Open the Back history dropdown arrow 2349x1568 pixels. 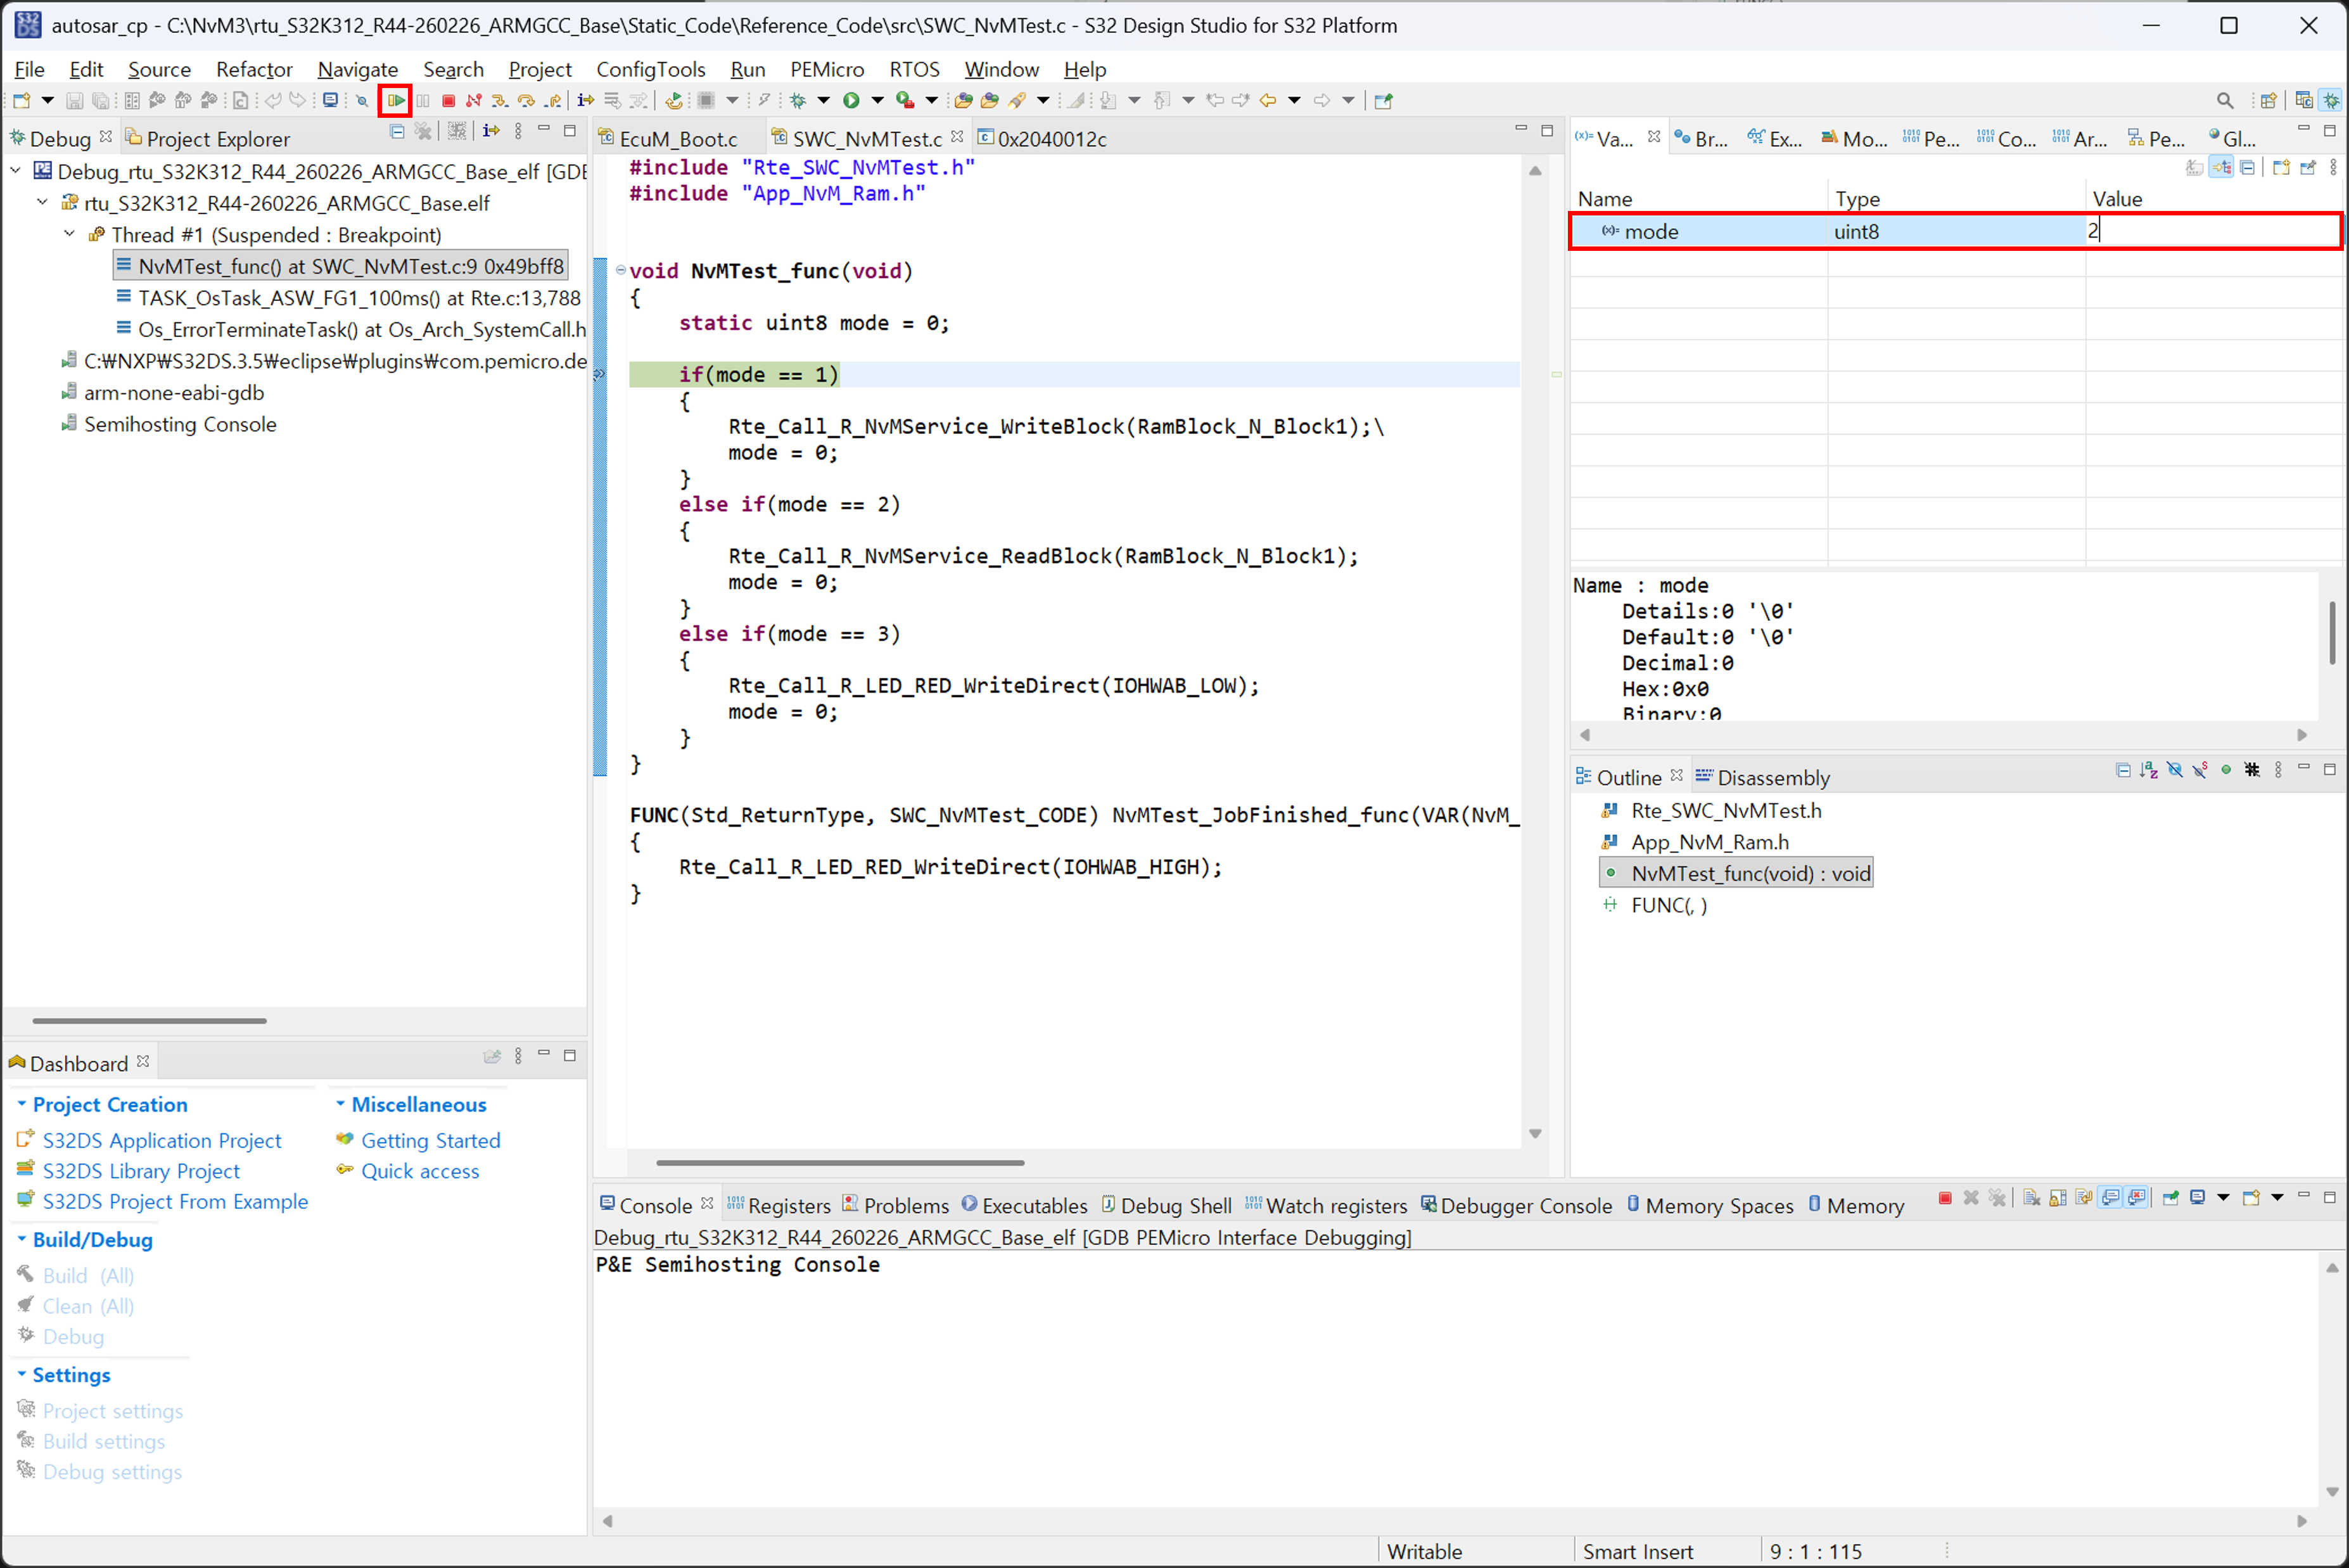pos(1294,100)
